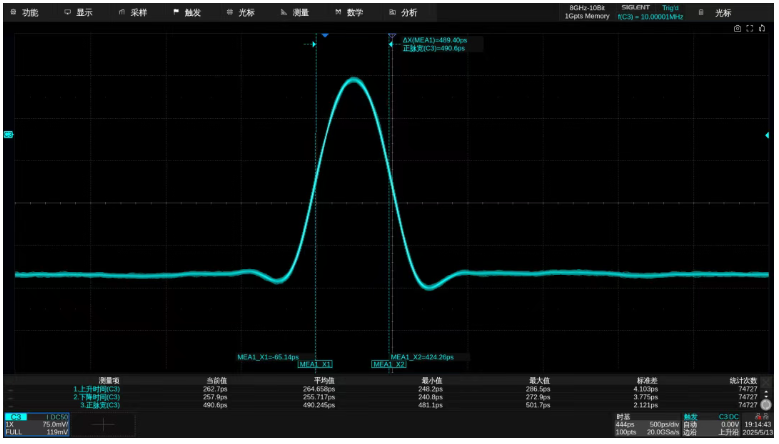Click the 上升沿 trigger slope text
The width and height of the screenshot is (779, 444).
(x=729, y=433)
